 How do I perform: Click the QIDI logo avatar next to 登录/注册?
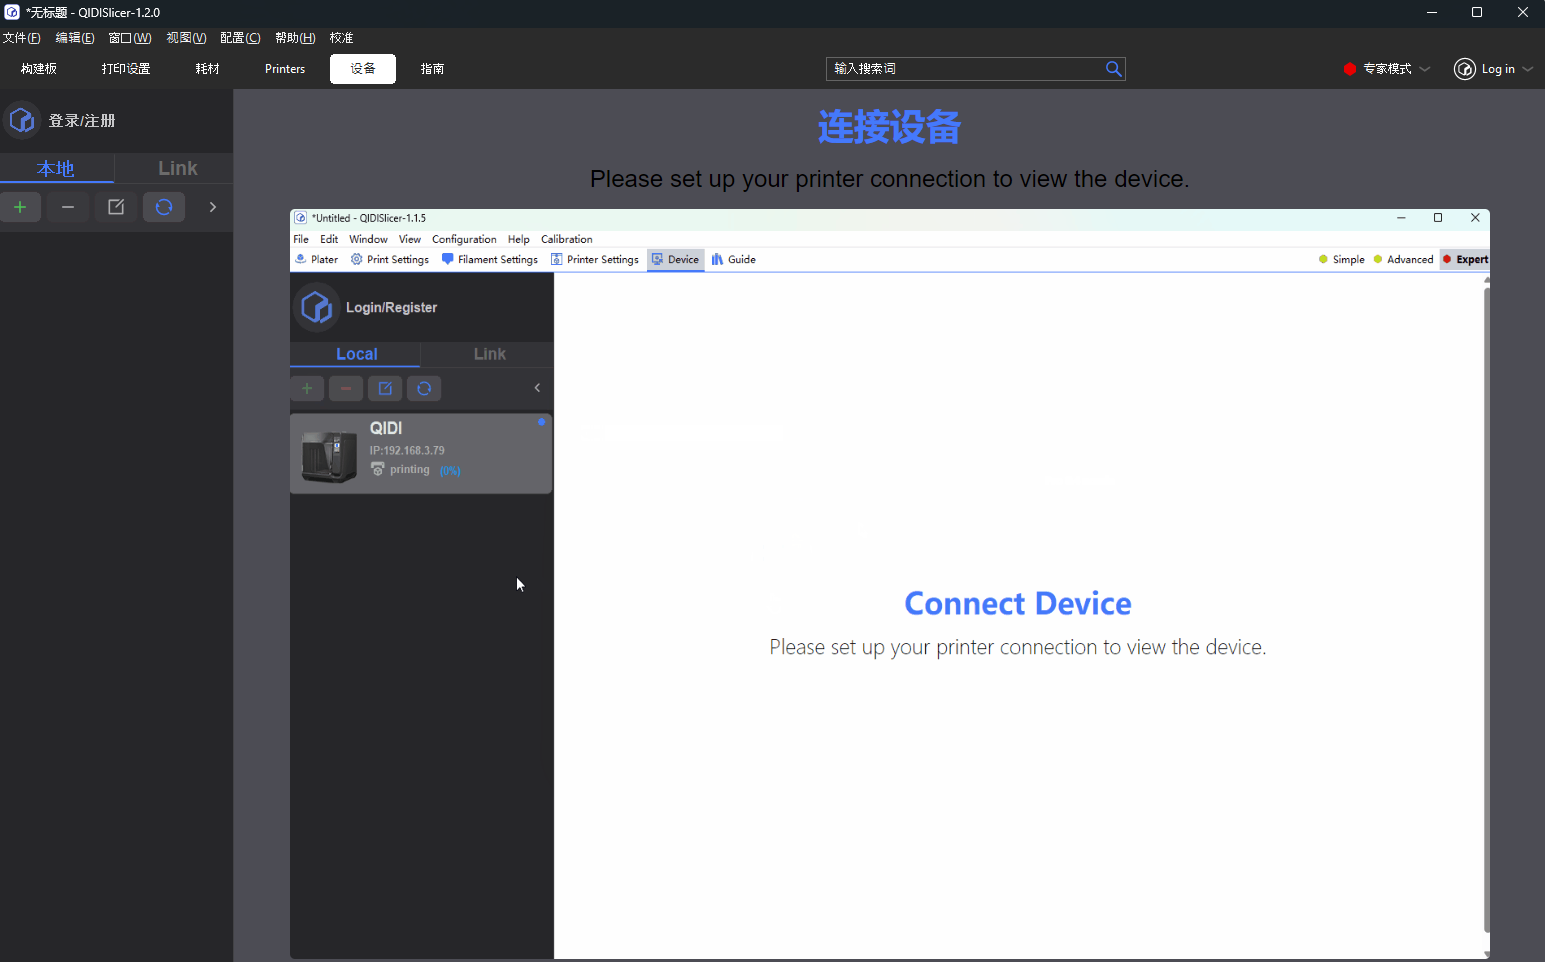[22, 121]
